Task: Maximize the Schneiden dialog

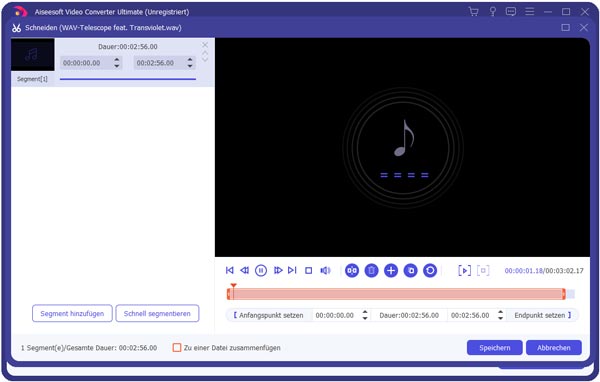Action: point(566,28)
